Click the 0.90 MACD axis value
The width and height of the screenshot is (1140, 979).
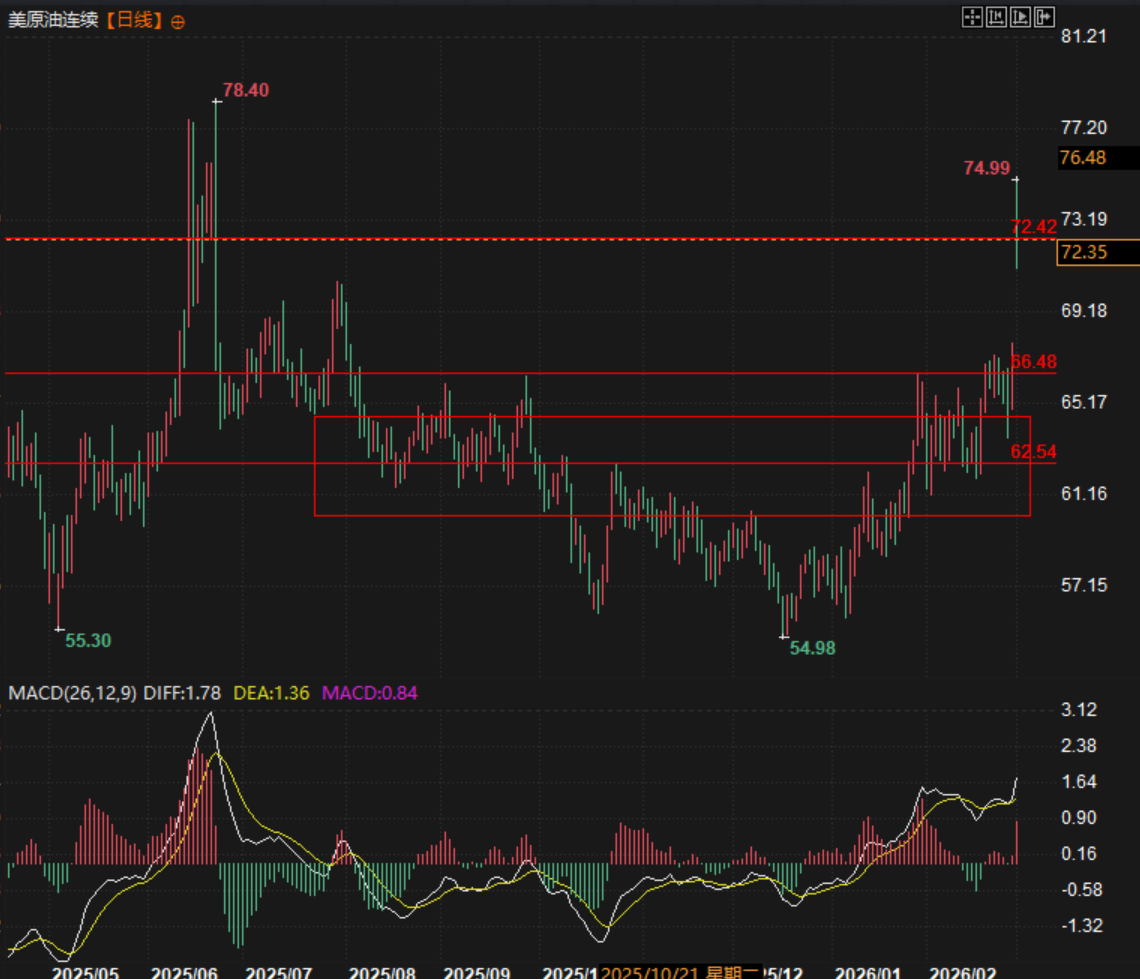(1079, 818)
